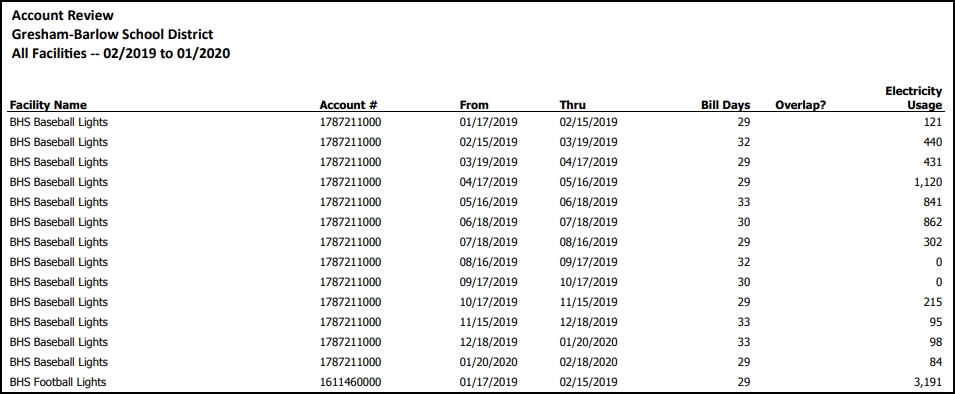Click Gresham-Barlow School District heading
The height and width of the screenshot is (394, 955).
(112, 35)
